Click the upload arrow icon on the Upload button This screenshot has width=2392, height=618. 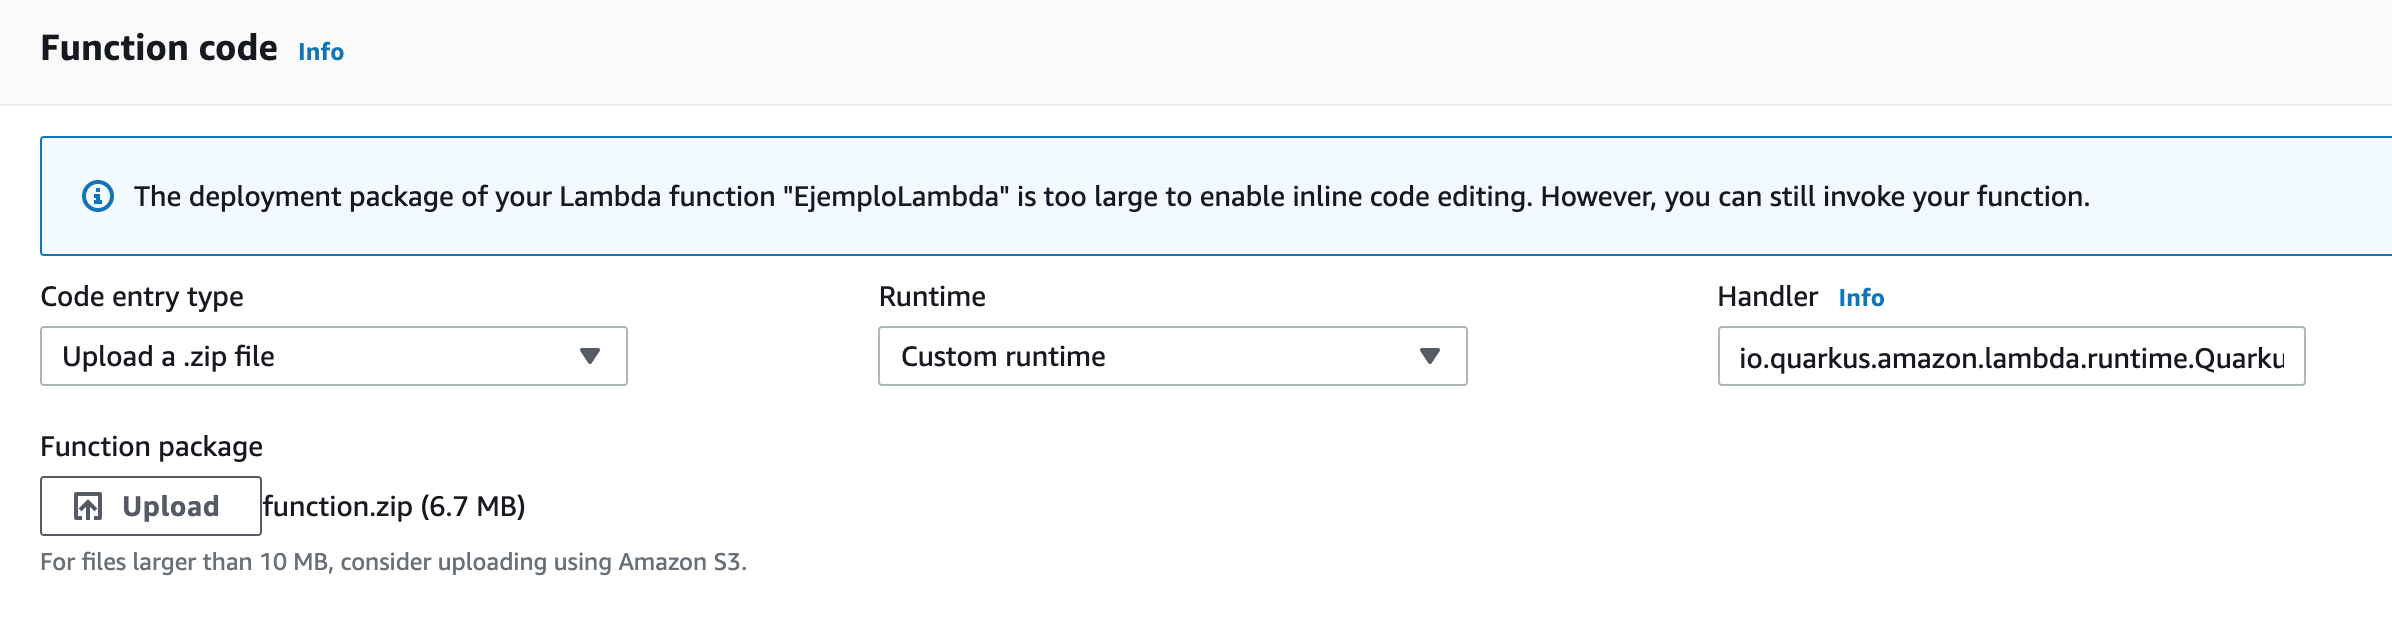[88, 507]
